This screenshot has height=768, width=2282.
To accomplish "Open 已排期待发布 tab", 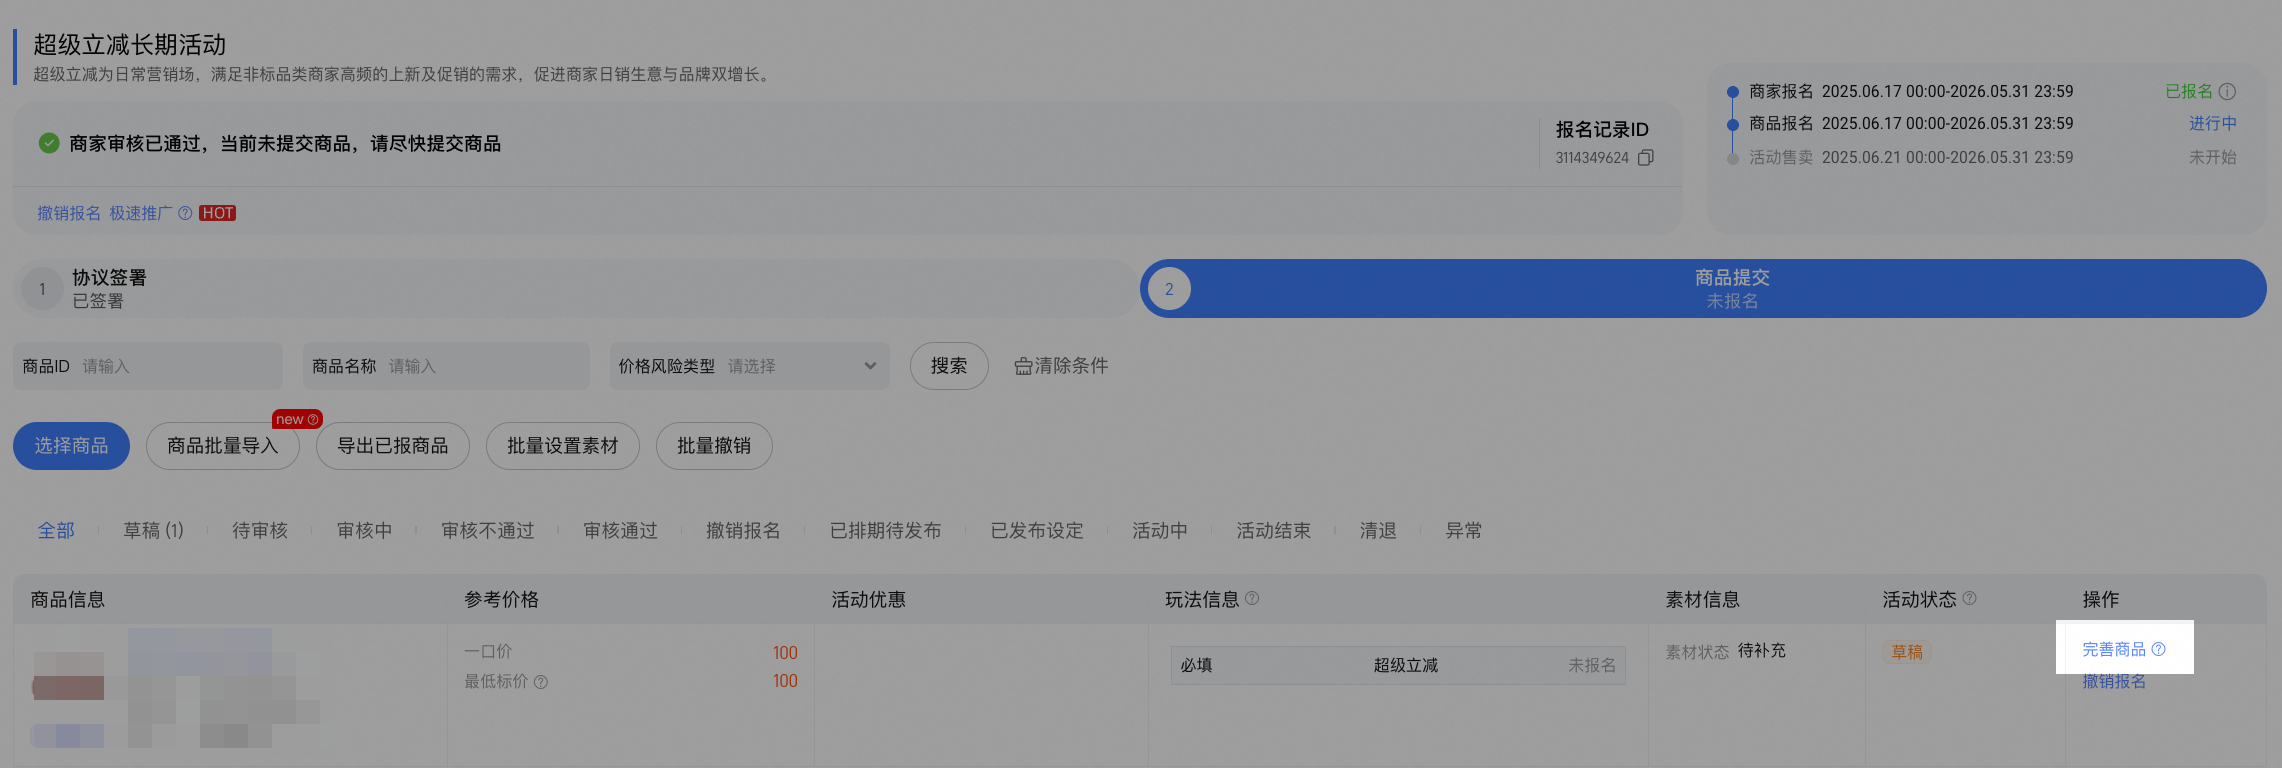I will 885,530.
